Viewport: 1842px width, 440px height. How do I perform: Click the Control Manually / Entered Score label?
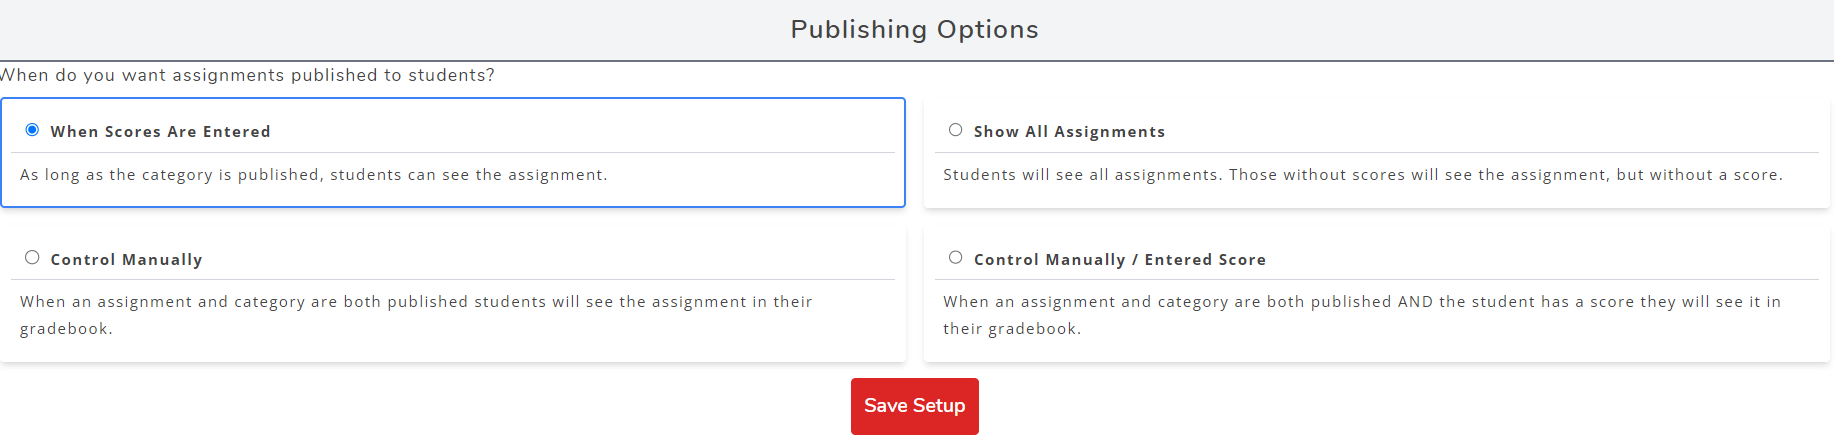click(x=1119, y=260)
